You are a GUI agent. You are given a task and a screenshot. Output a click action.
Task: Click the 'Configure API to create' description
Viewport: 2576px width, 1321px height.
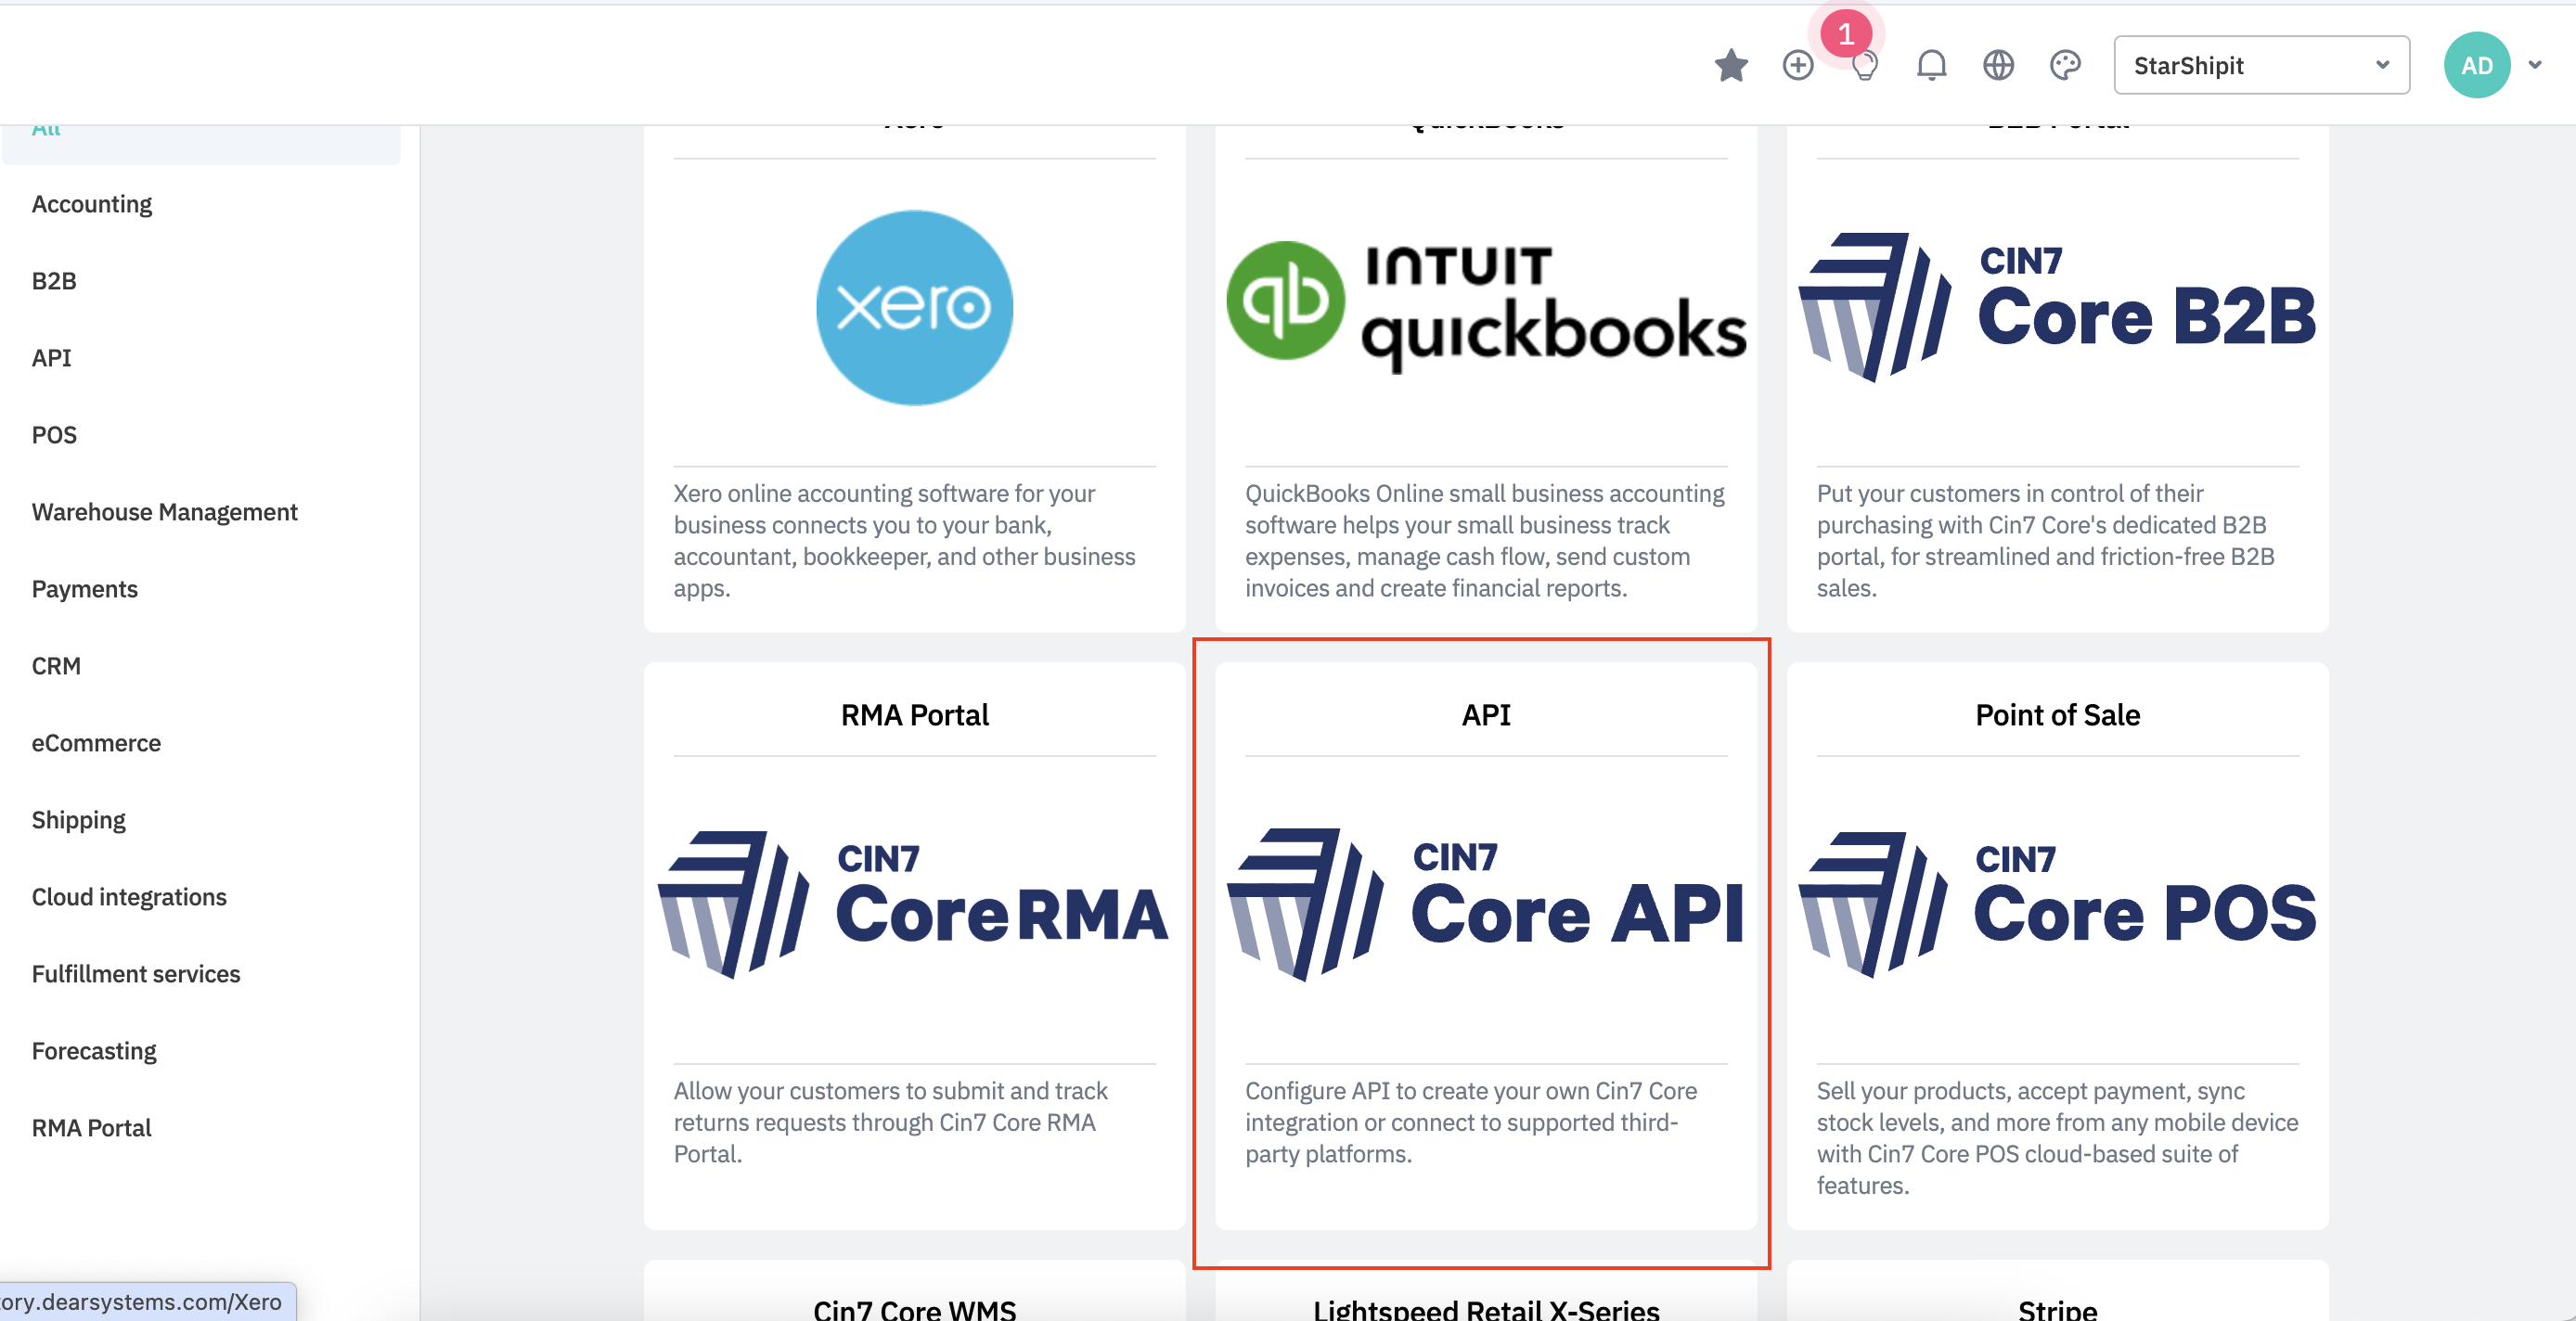[x=1471, y=1122]
